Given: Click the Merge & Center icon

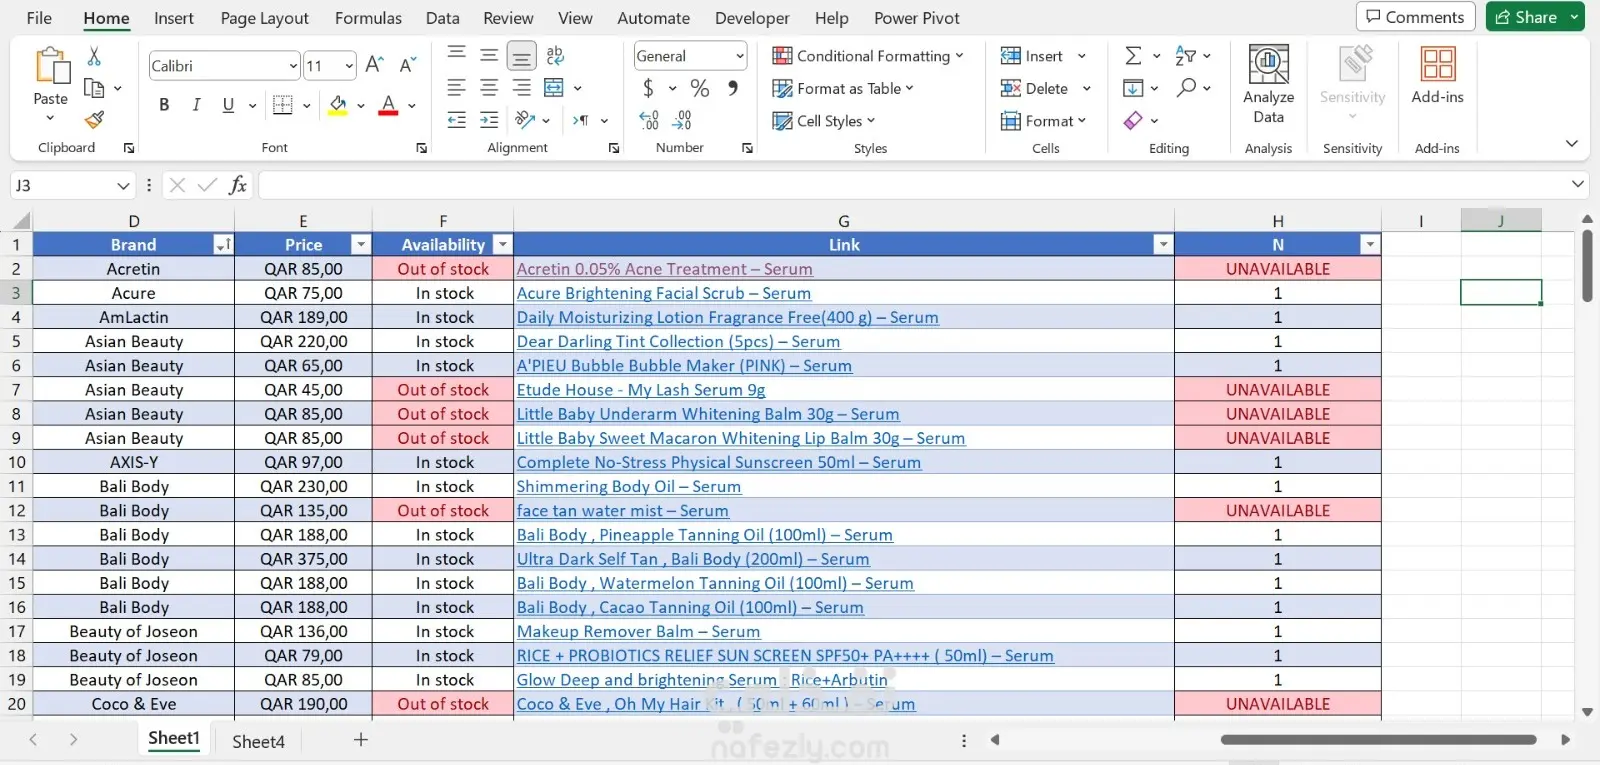Looking at the screenshot, I should [x=554, y=88].
